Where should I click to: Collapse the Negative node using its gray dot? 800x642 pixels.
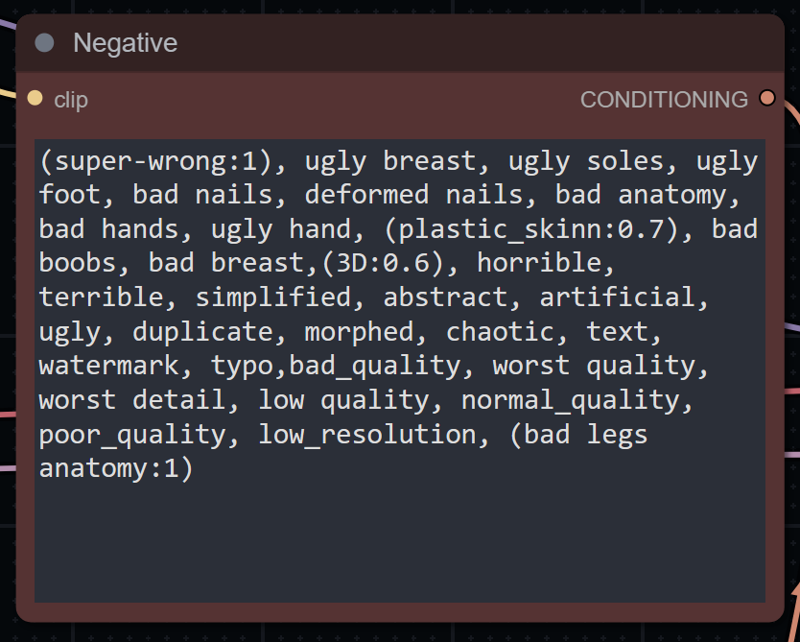coord(44,43)
